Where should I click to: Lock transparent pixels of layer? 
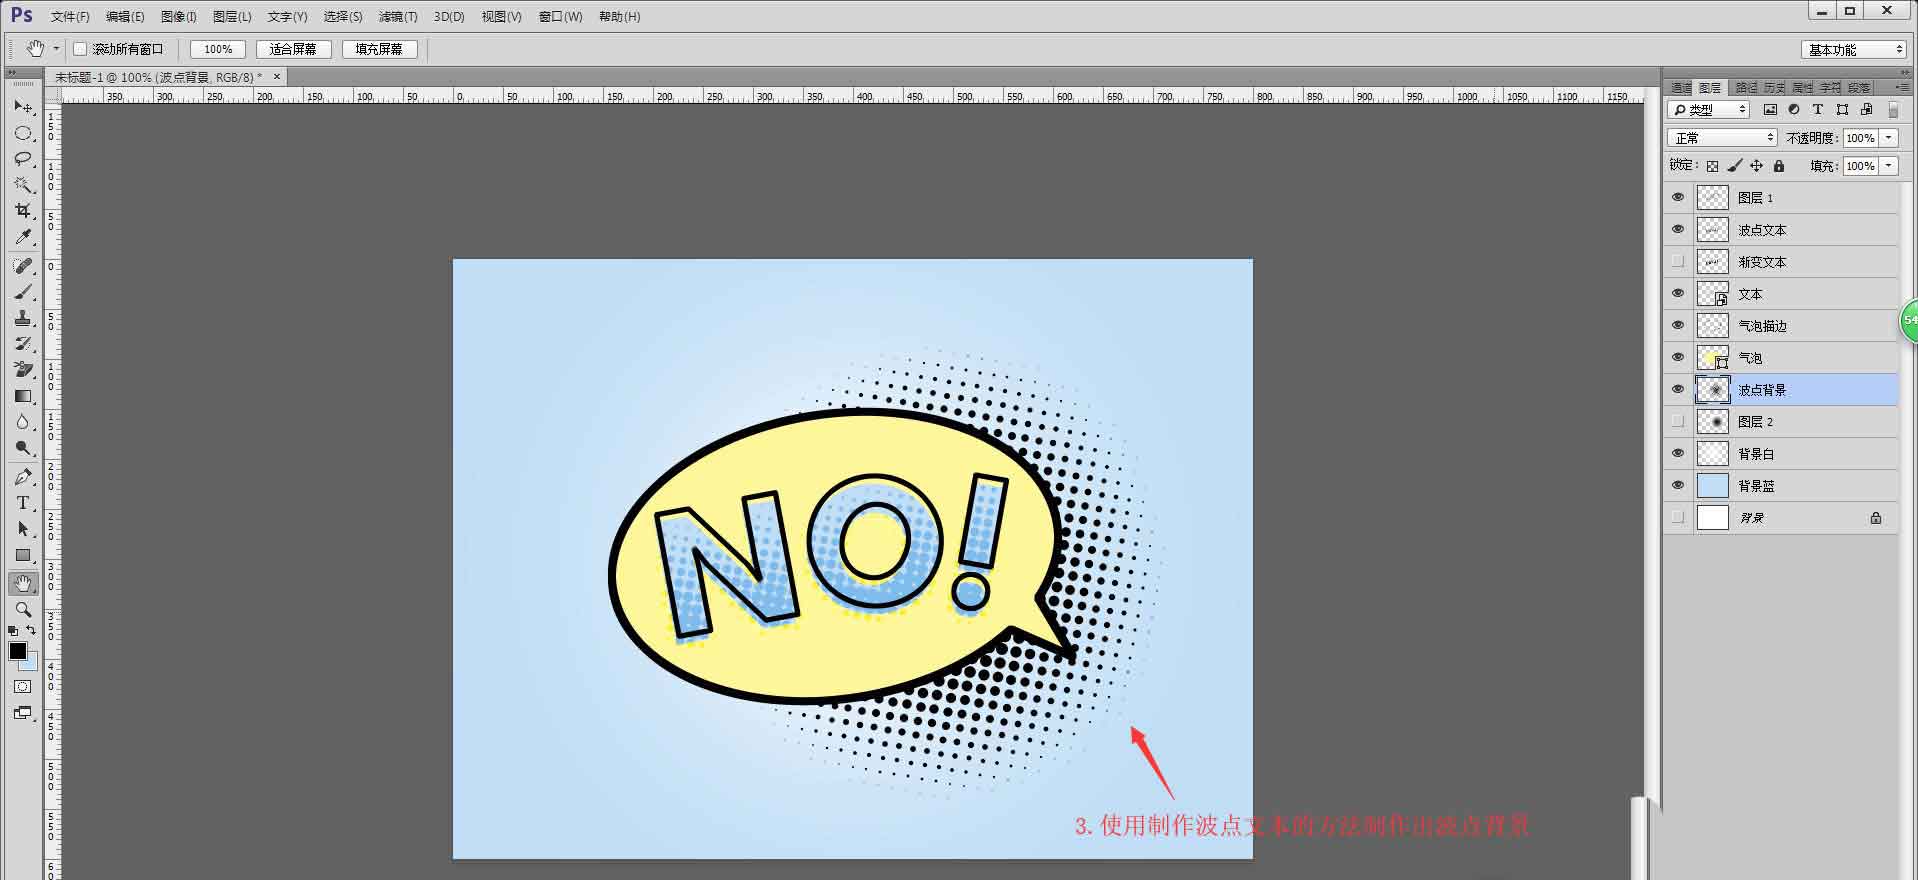coord(1712,166)
